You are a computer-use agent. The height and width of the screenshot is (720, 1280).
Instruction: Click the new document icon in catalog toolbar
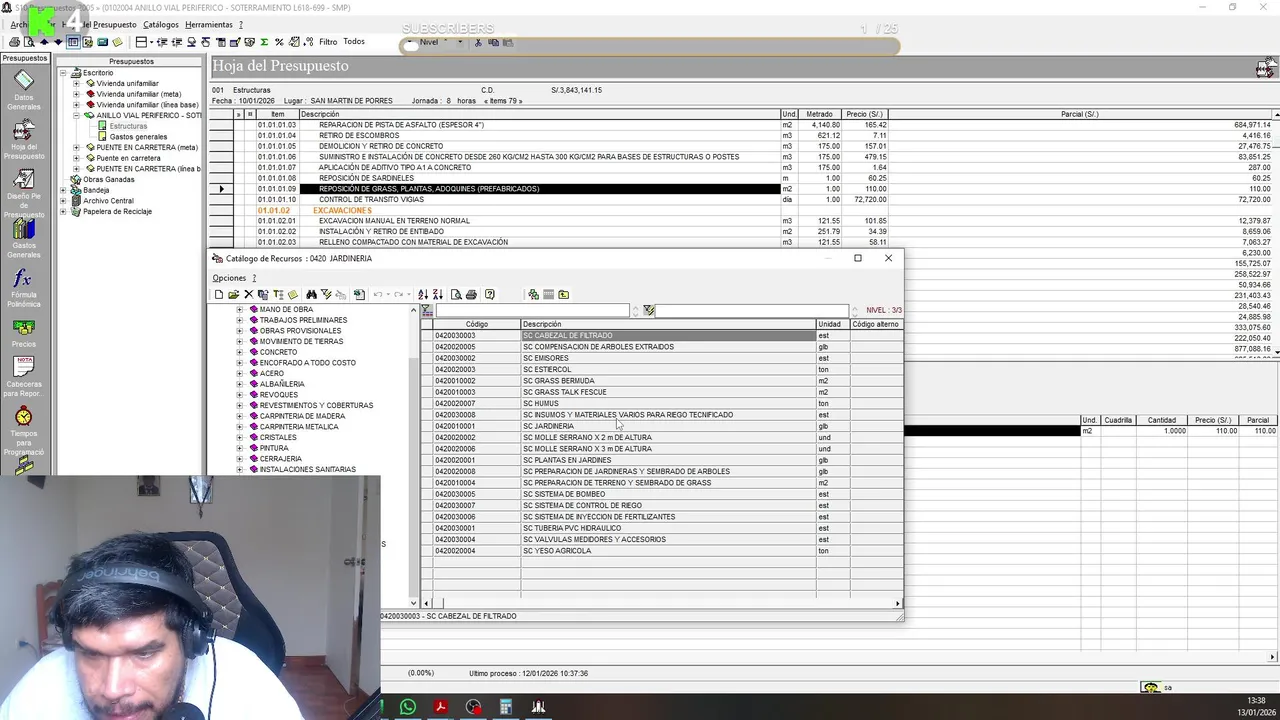[x=218, y=295]
